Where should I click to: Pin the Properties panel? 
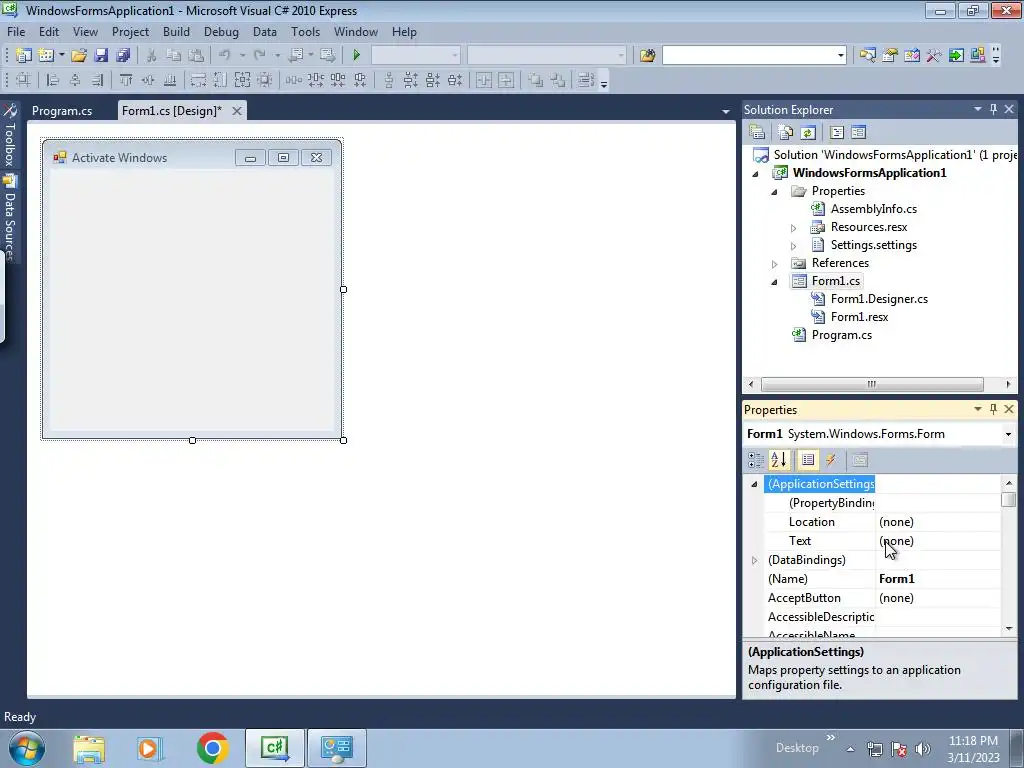pyautogui.click(x=993, y=409)
